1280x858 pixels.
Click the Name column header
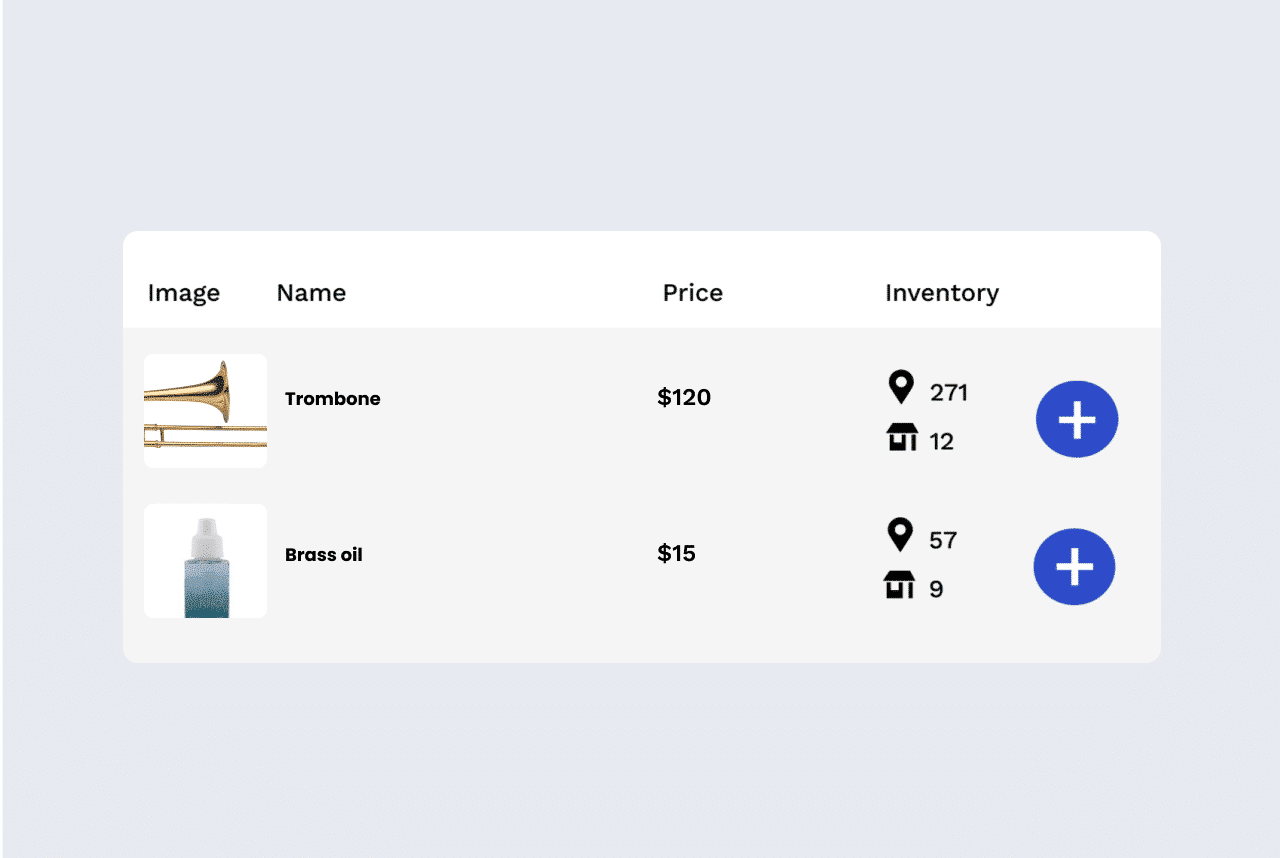(x=311, y=293)
